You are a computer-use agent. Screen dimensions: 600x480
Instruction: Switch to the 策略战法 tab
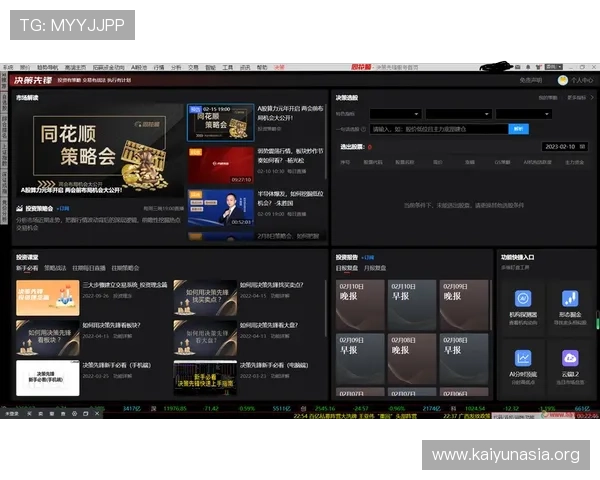[55, 268]
